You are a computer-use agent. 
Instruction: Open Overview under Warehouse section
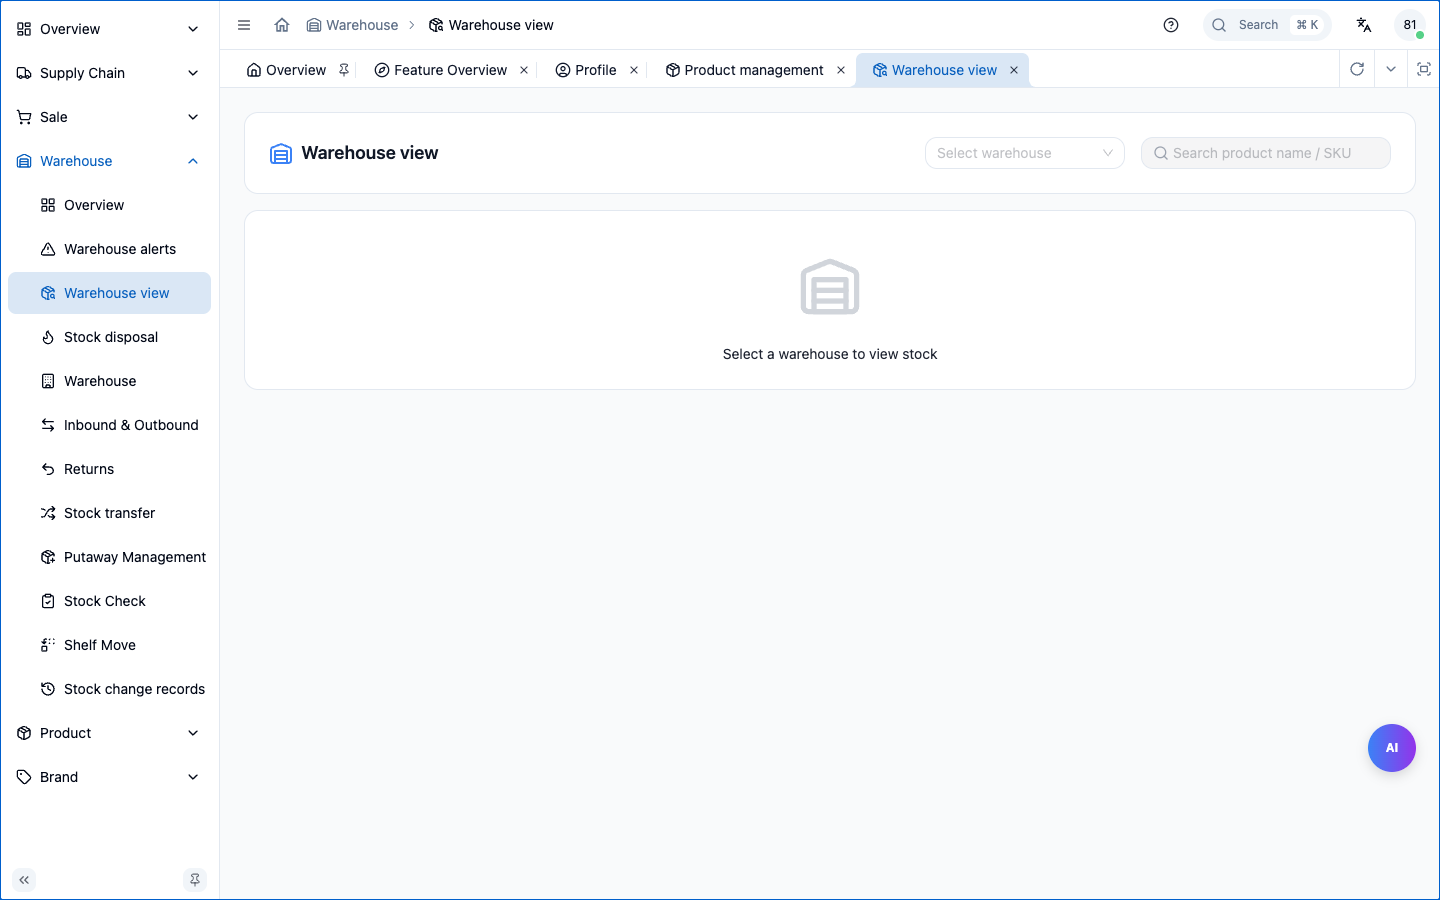(110, 205)
